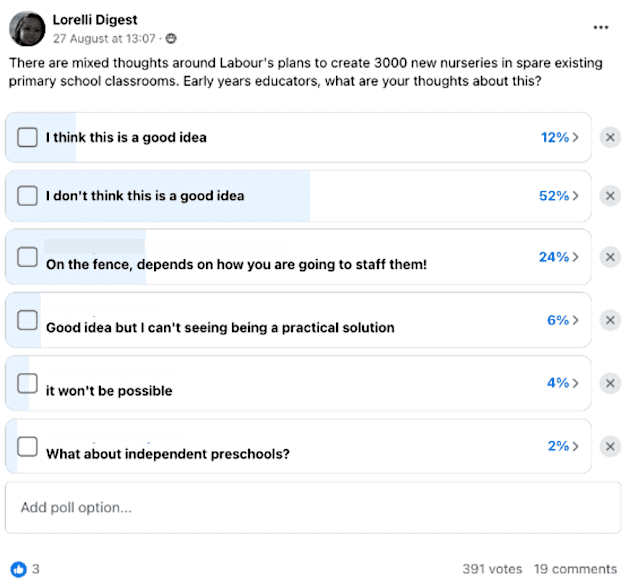This screenshot has width=630, height=587.
Task: Open the Lorelli Digest page link
Action: [95, 20]
